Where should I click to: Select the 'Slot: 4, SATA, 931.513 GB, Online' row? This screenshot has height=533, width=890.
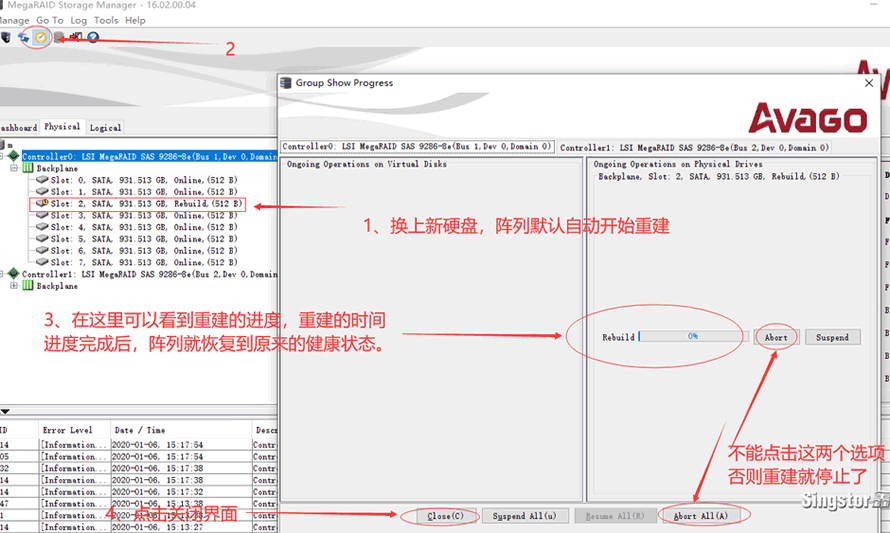tap(144, 227)
